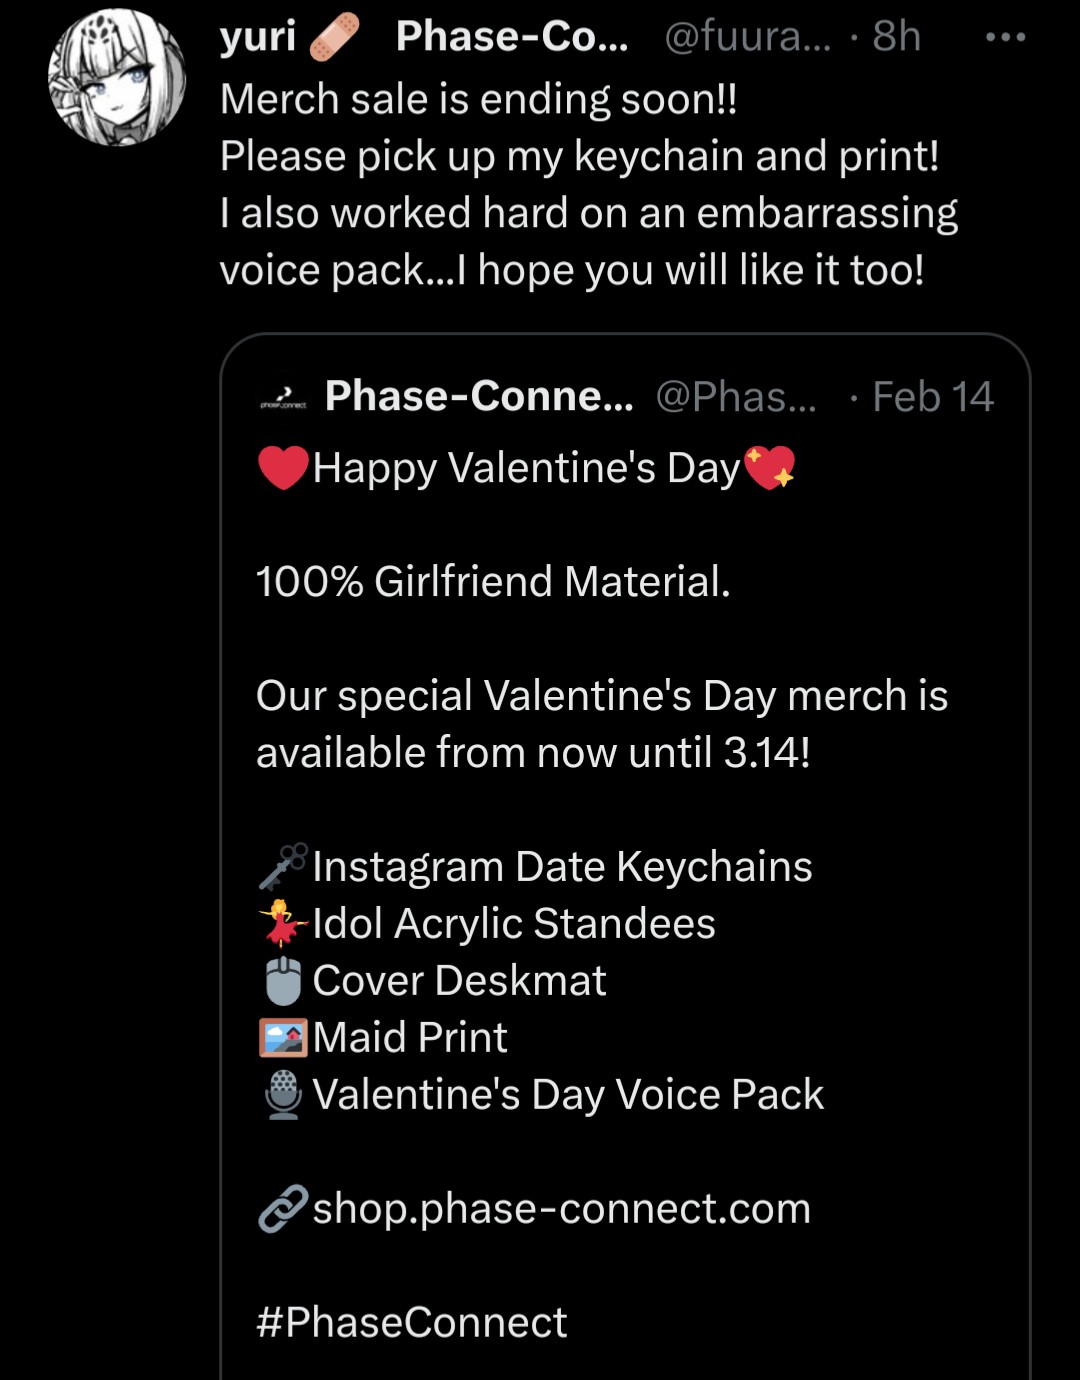Click the quoted Phase-Conne... account name
The image size is (1080, 1380).
(479, 396)
